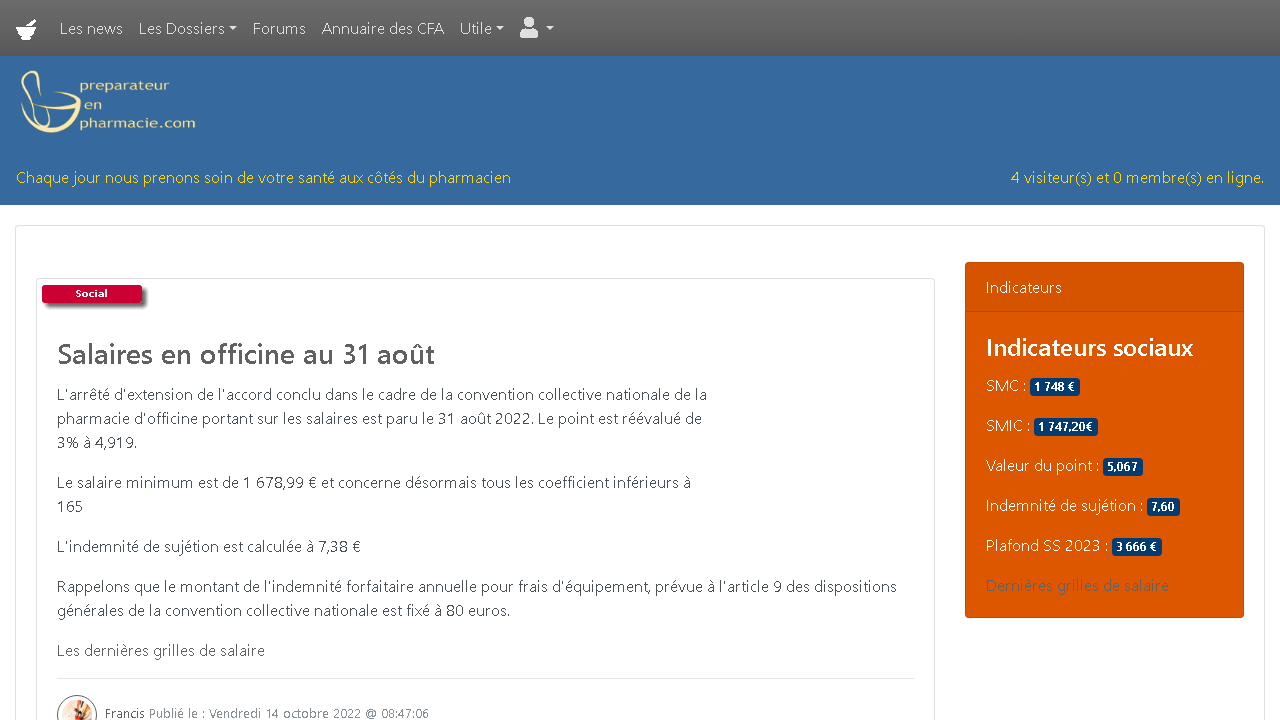Open the user account icon menu

point(536,28)
